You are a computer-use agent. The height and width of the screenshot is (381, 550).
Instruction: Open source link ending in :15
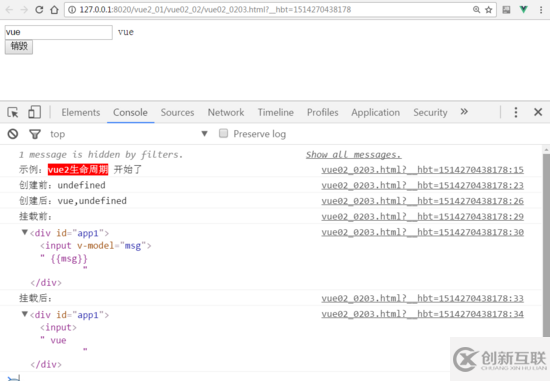click(422, 170)
